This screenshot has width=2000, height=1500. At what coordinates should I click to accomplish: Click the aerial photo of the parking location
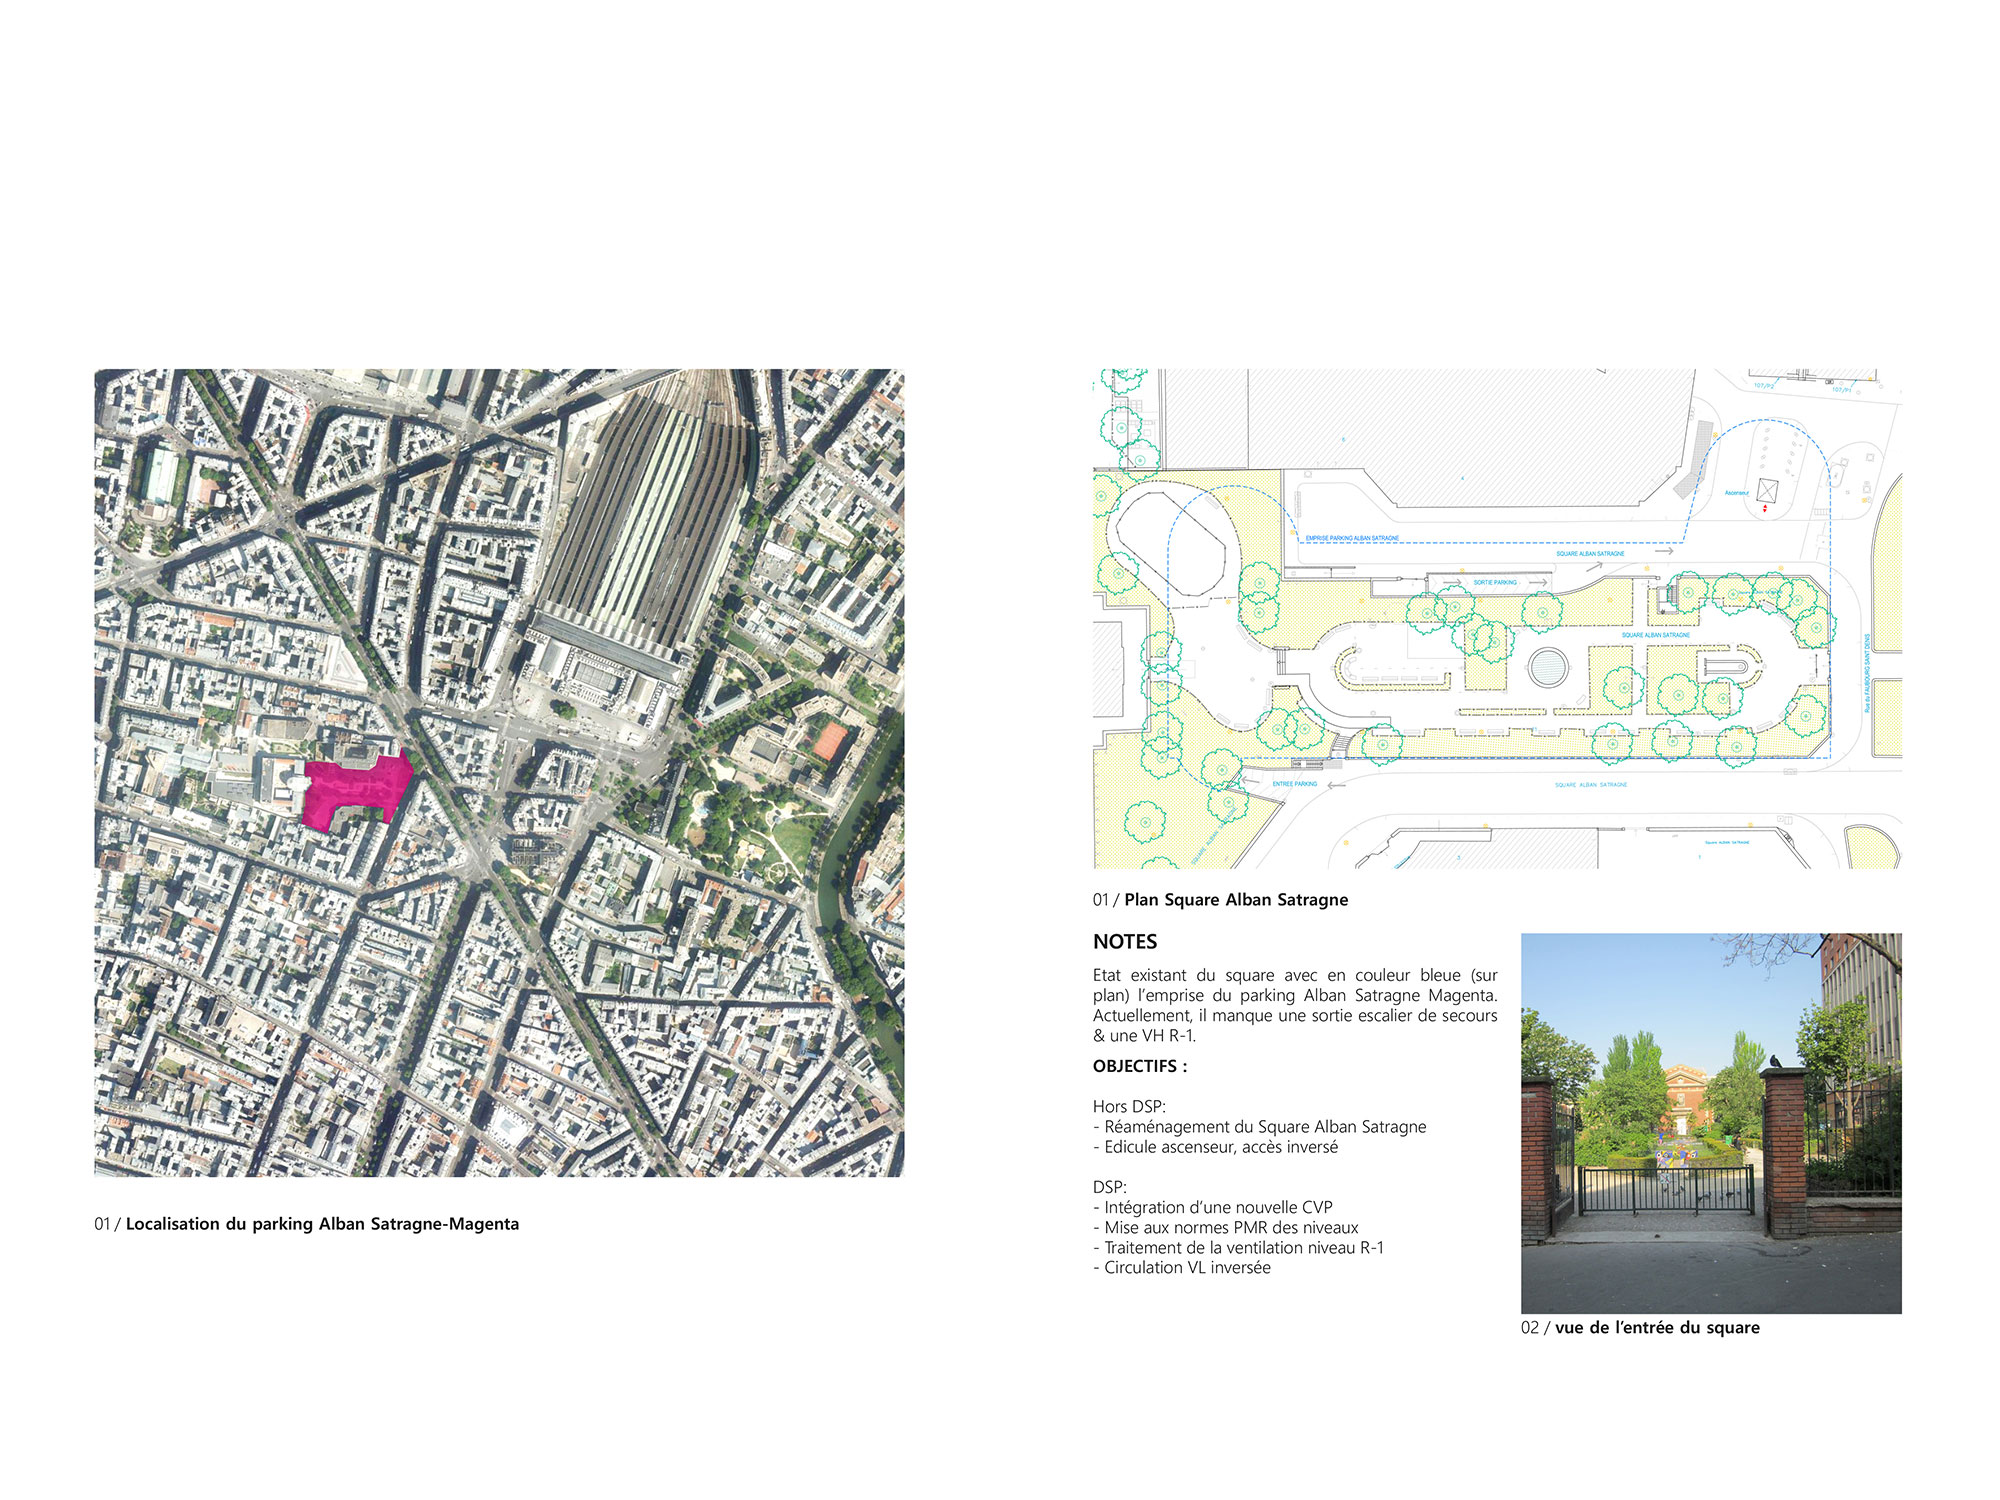click(x=499, y=773)
